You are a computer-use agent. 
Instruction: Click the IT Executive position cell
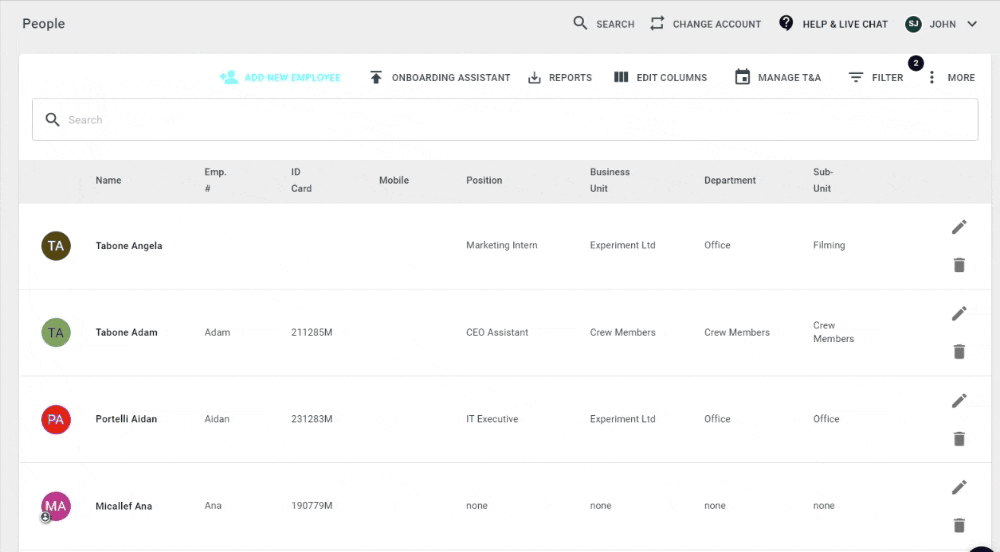click(492, 419)
